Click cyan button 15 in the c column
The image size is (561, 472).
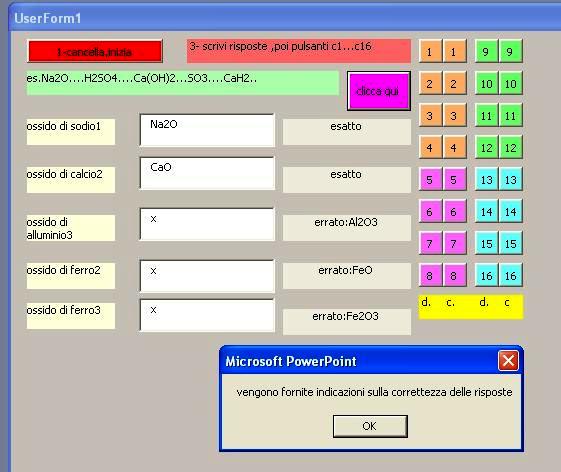tap(511, 243)
